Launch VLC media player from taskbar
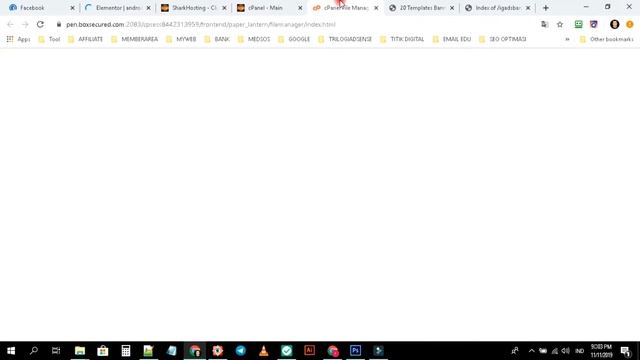640x360 pixels. click(x=264, y=351)
